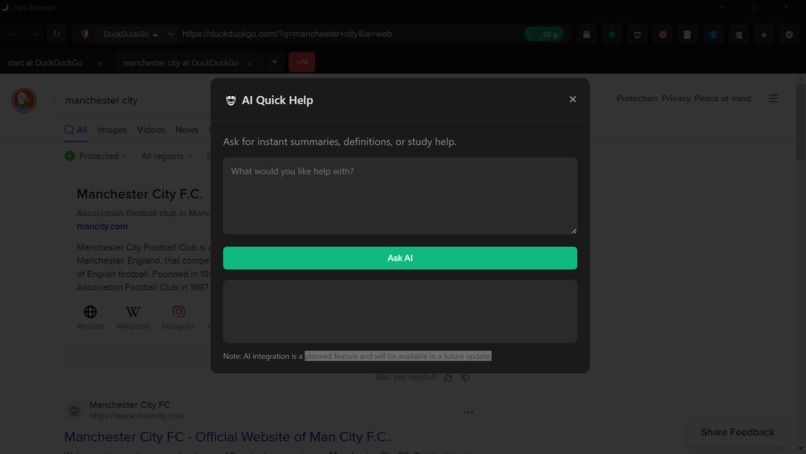Close the AI Quick Help dialog
The height and width of the screenshot is (454, 806).
572,99
